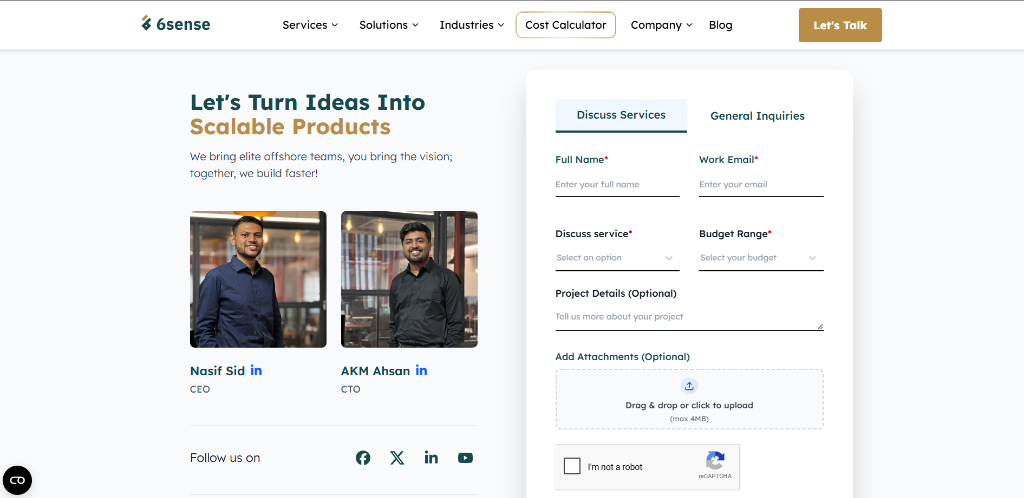Click the 'Scalable Products' heading
Viewport: 1024px width, 498px height.
click(x=290, y=127)
